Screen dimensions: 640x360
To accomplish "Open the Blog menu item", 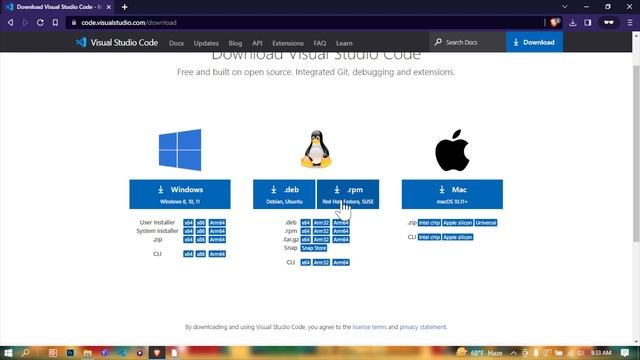I will point(235,43).
